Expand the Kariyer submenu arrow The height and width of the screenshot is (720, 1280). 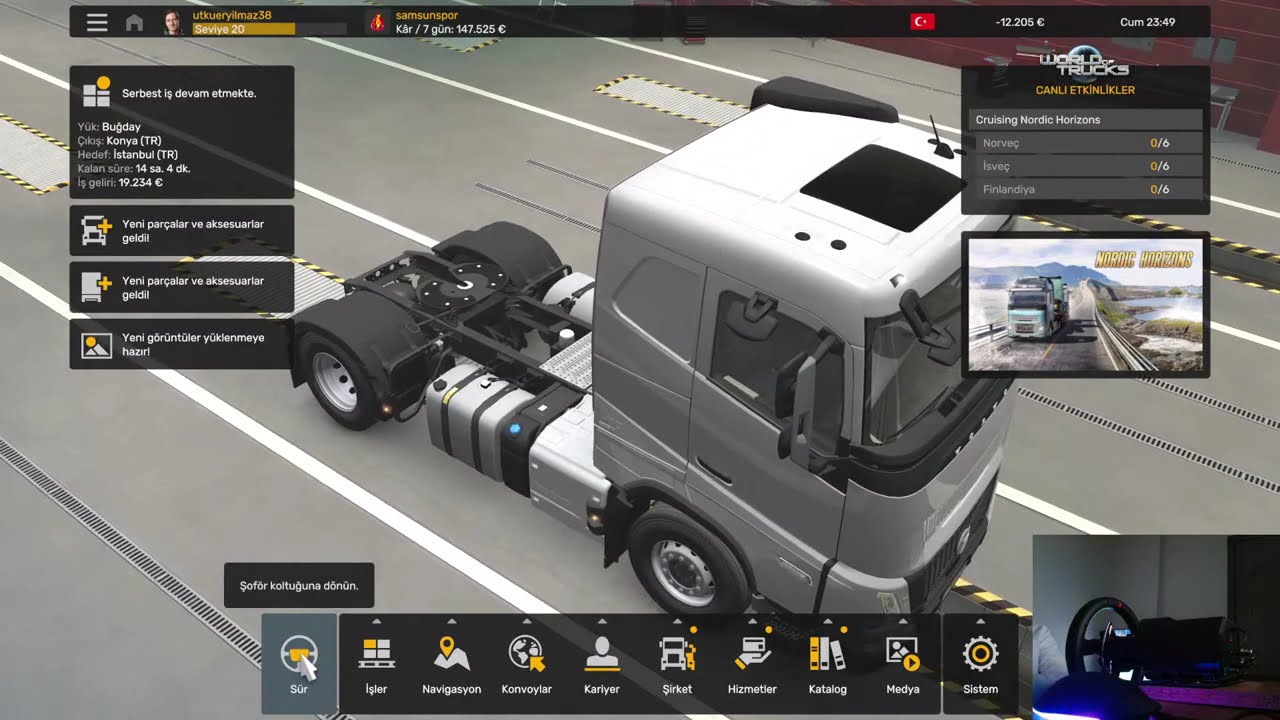(601, 621)
